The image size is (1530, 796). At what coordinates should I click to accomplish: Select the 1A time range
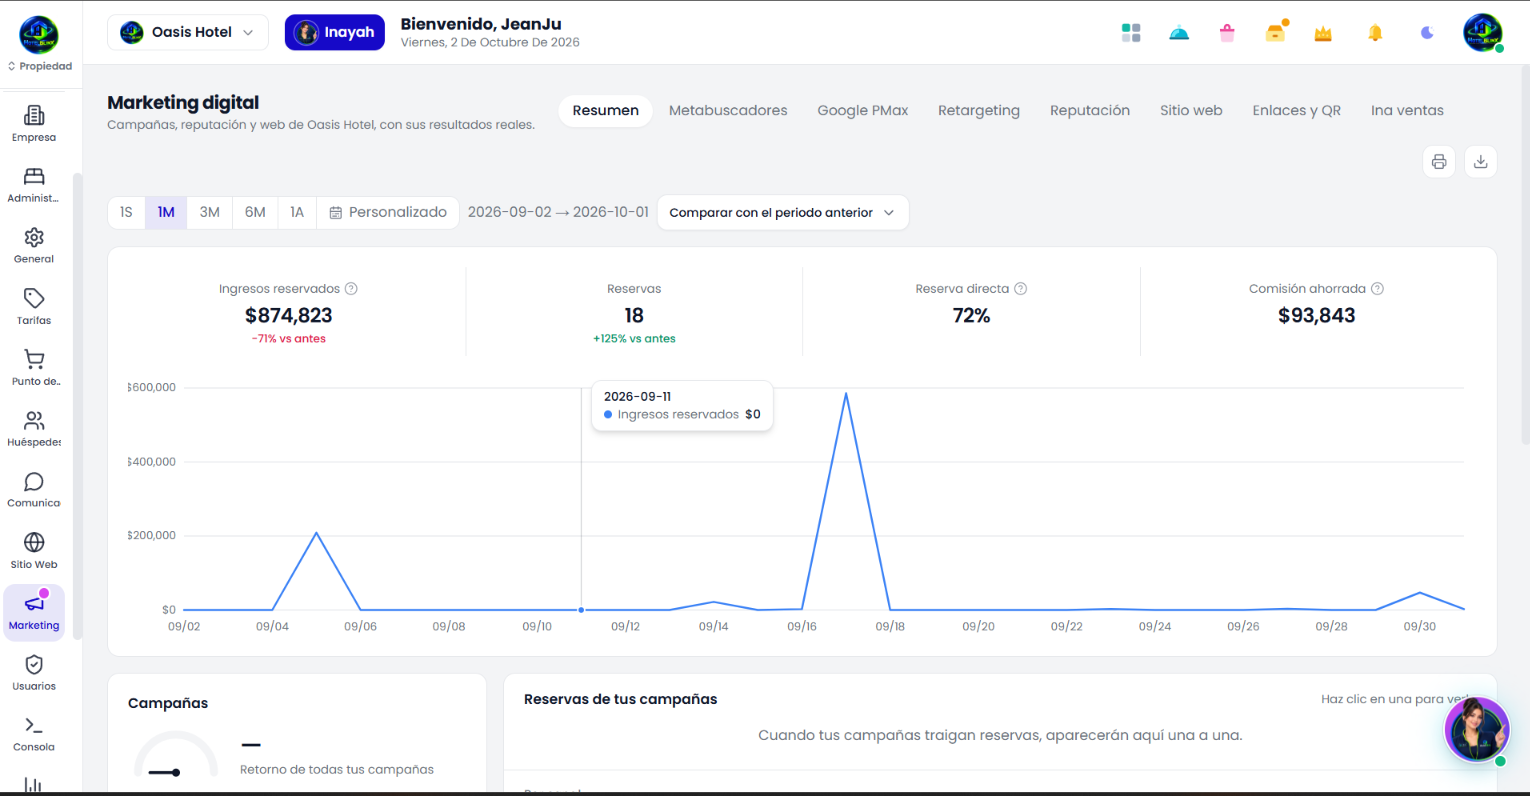(297, 213)
